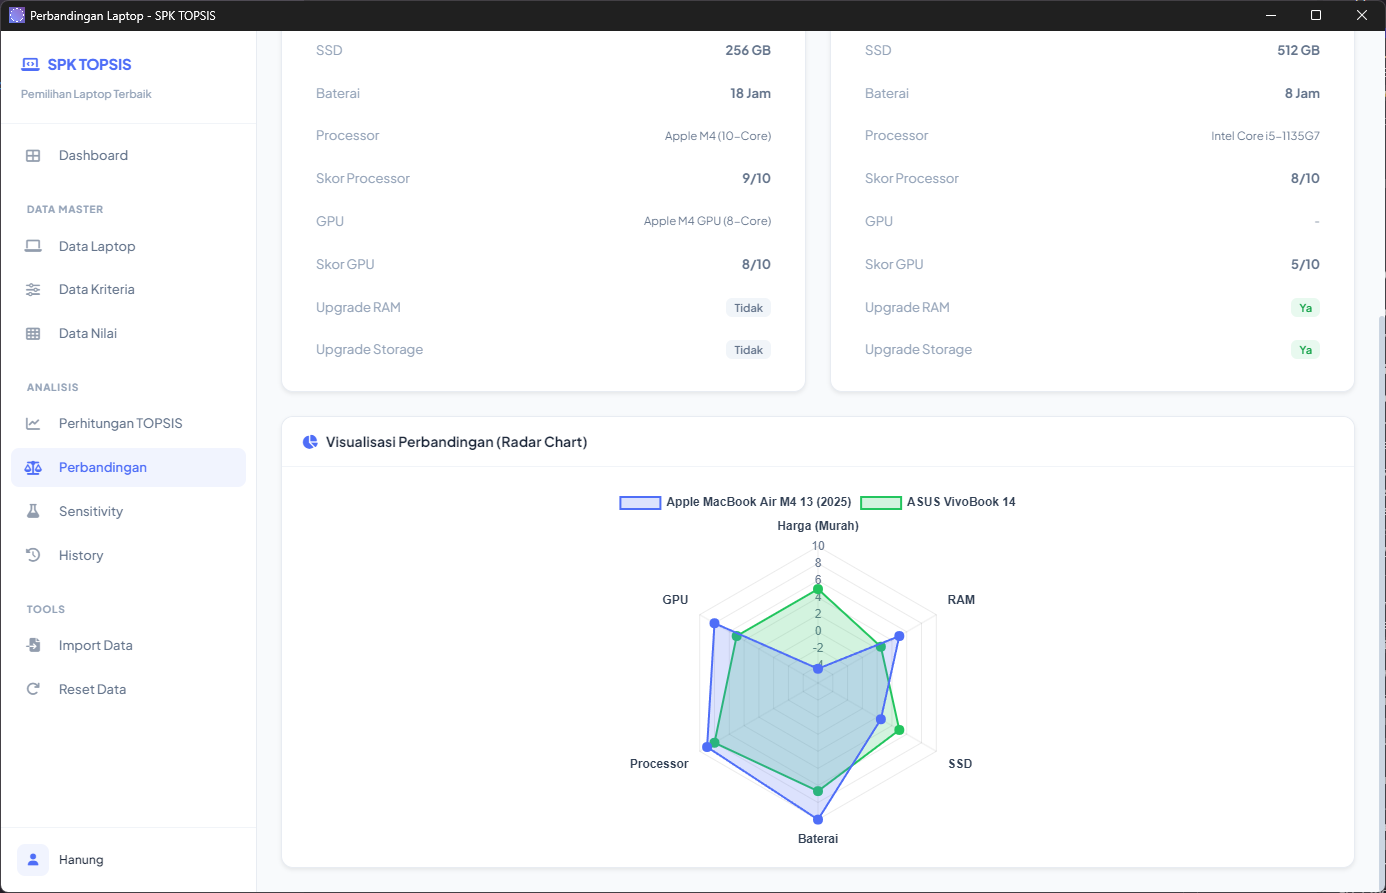
Task: Select the Perbandingan sidebar item
Action: [128, 468]
